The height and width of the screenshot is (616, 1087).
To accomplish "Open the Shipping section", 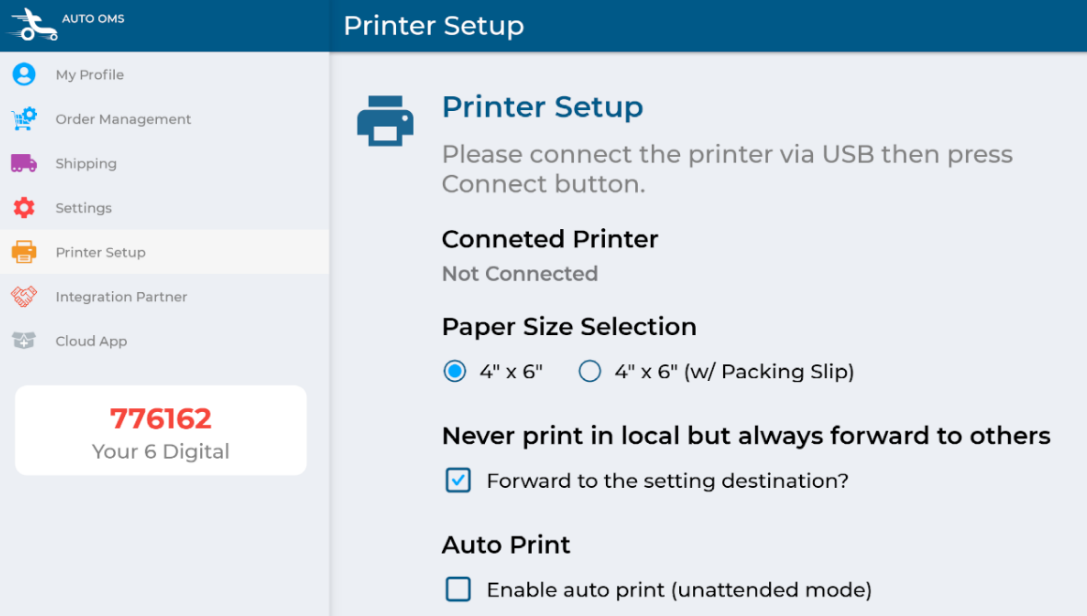I will 86,163.
